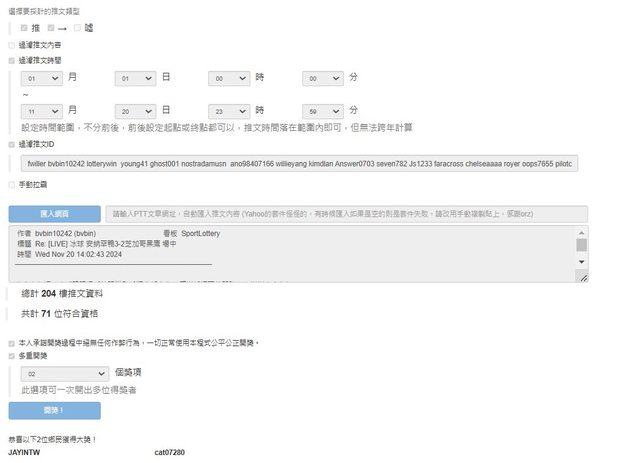The image size is (640, 463).
Task: Click the 匯入網頁 import button
Action: 54,214
